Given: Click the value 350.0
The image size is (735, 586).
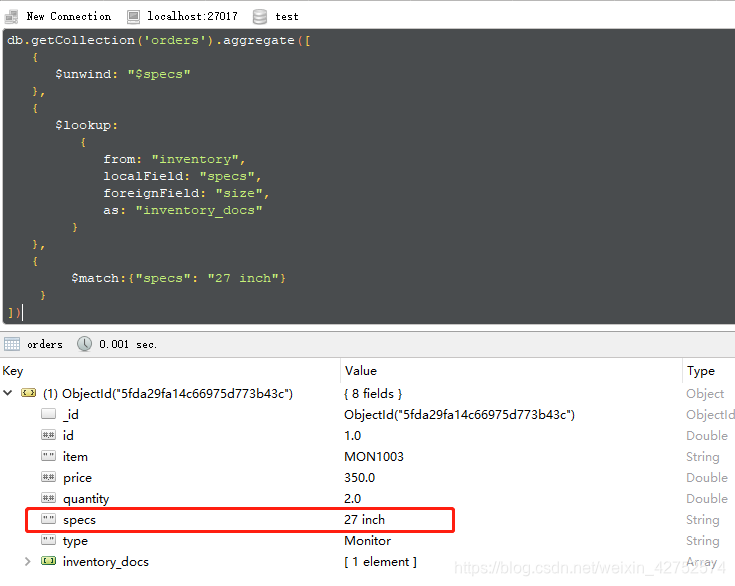Looking at the screenshot, I should click(x=360, y=478).
